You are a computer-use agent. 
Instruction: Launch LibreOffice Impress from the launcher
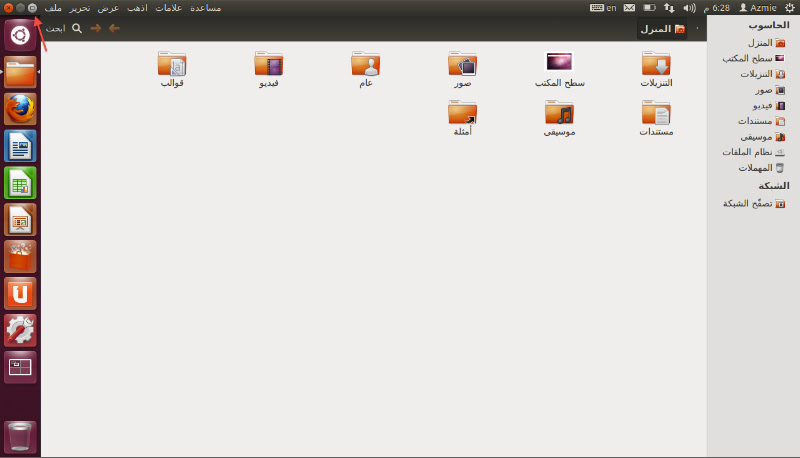coord(20,220)
